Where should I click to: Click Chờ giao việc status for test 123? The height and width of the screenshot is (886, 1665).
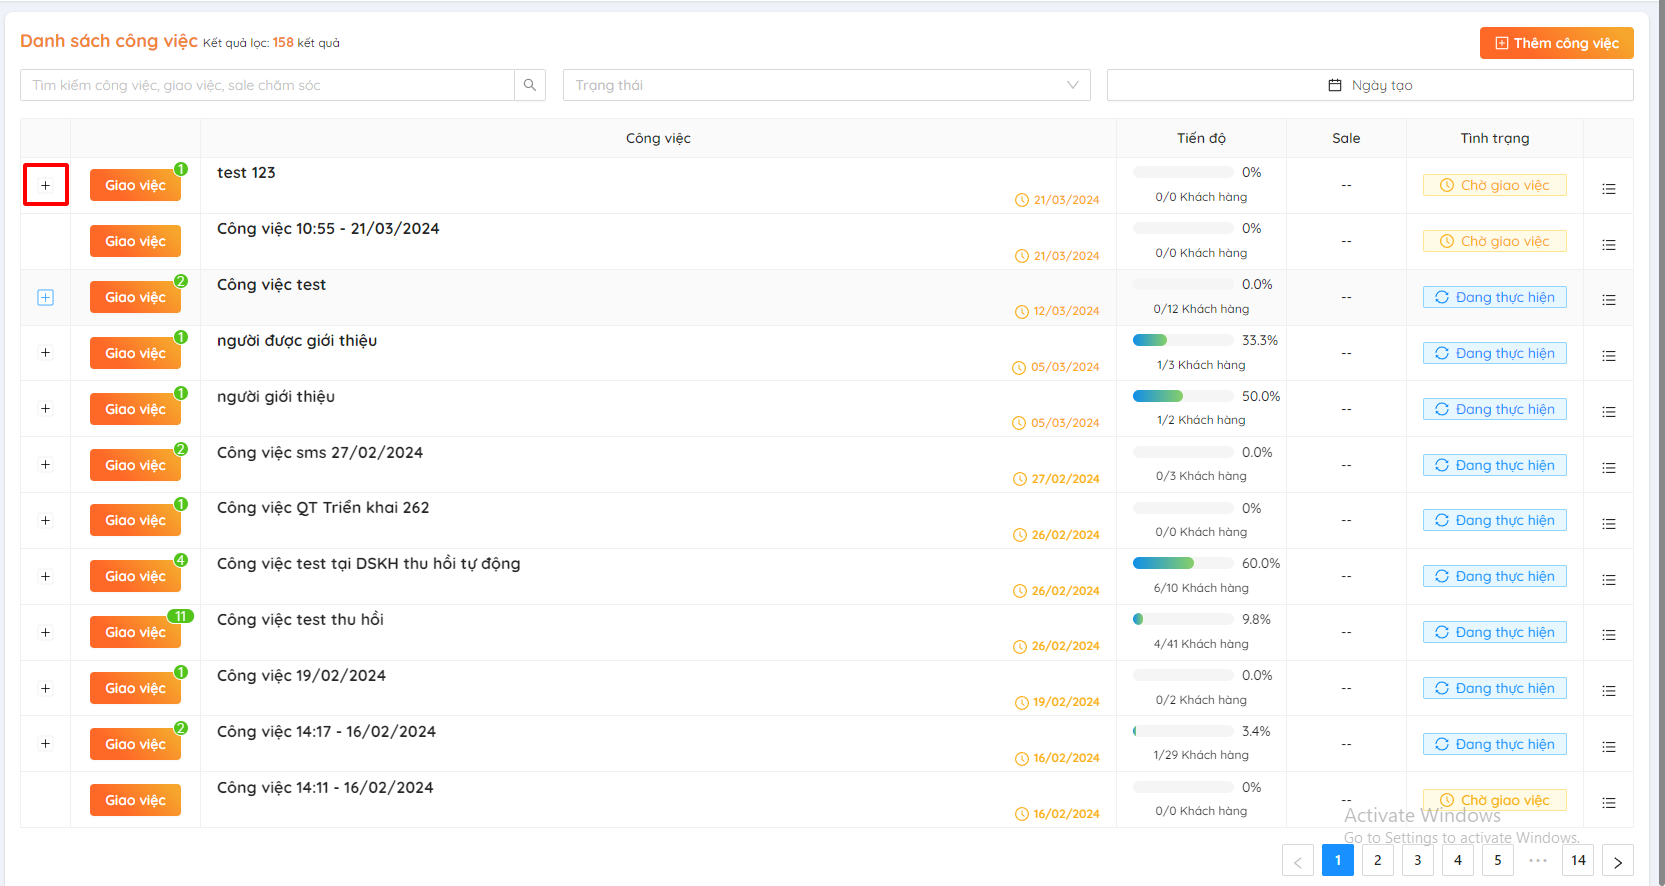click(1495, 185)
